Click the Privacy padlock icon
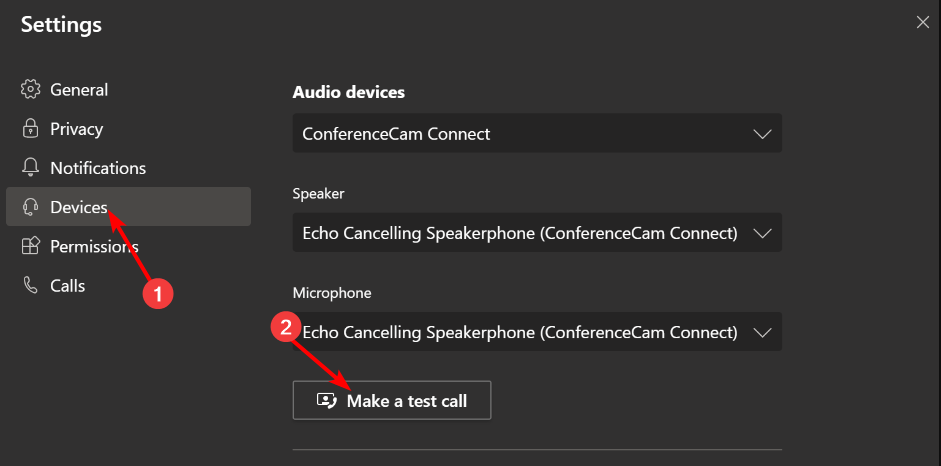 (30, 129)
